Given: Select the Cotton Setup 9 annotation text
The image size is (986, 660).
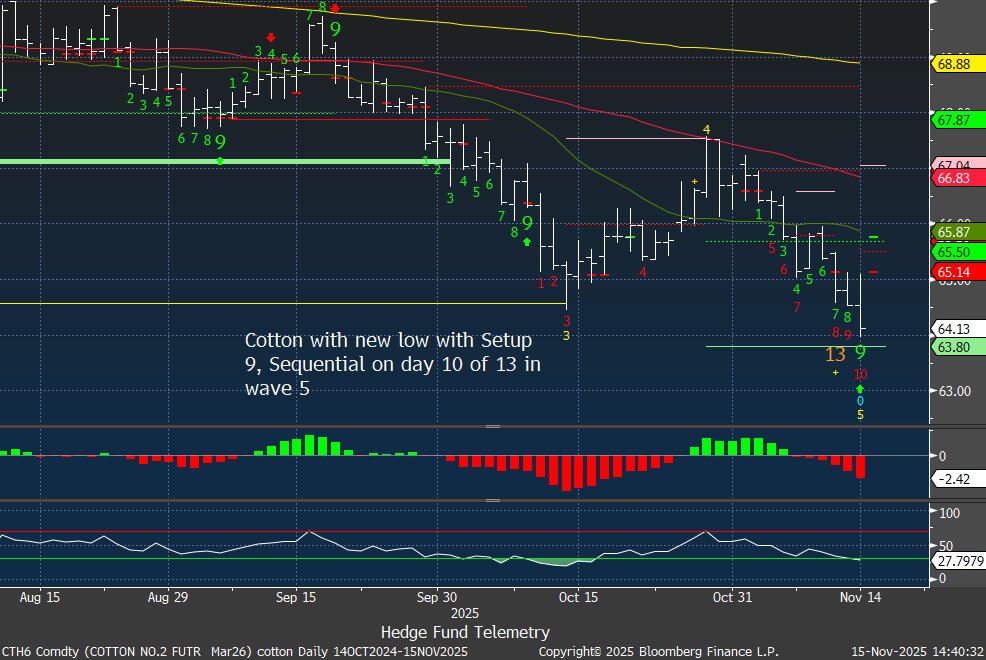Looking at the screenshot, I should 394,364.
